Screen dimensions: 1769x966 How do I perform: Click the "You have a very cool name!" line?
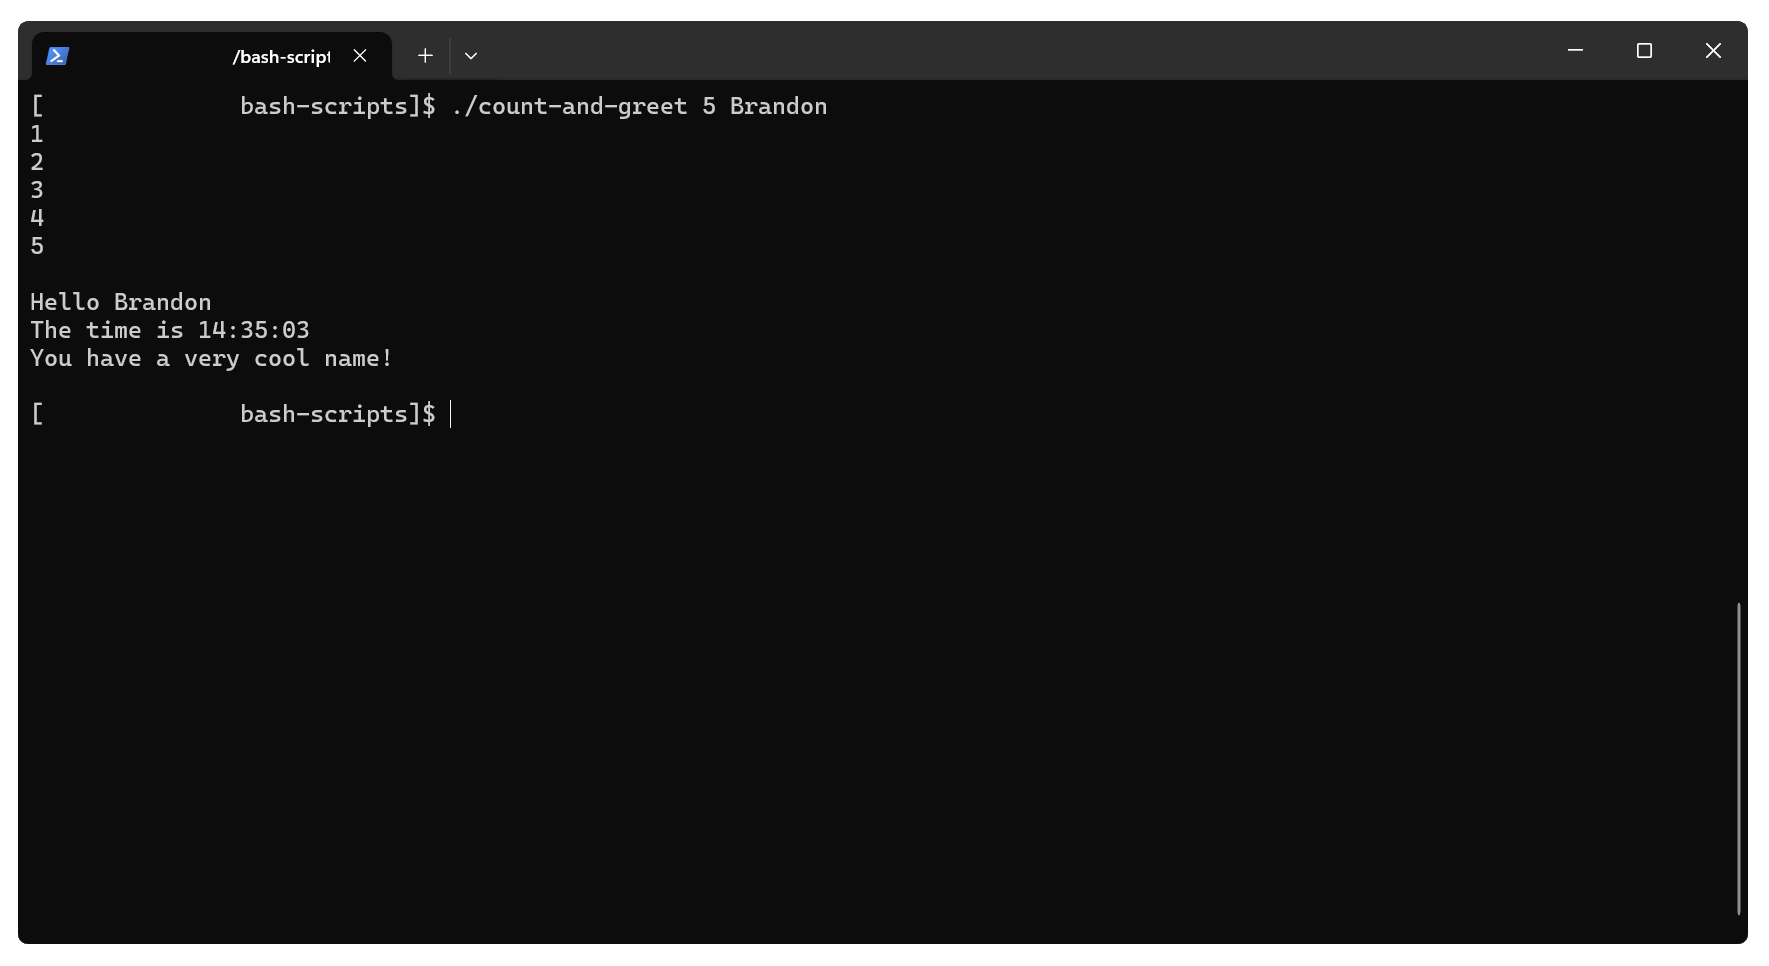[x=211, y=359]
